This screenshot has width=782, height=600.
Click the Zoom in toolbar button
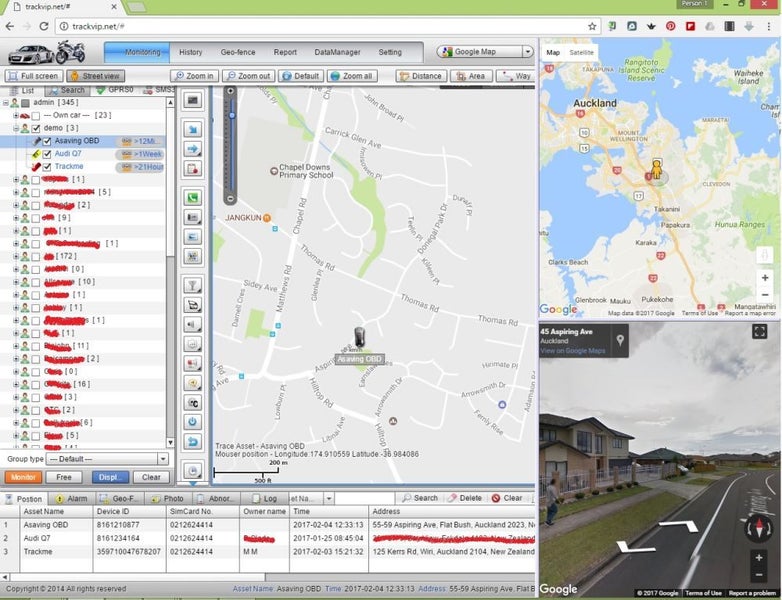point(193,76)
